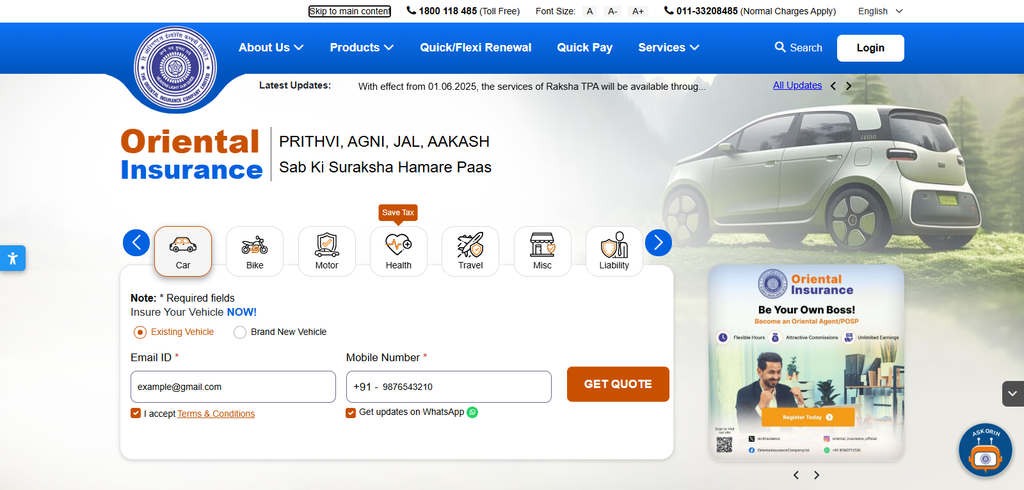This screenshot has width=1024, height=490.
Task: Show previous latest update
Action: pos(833,86)
